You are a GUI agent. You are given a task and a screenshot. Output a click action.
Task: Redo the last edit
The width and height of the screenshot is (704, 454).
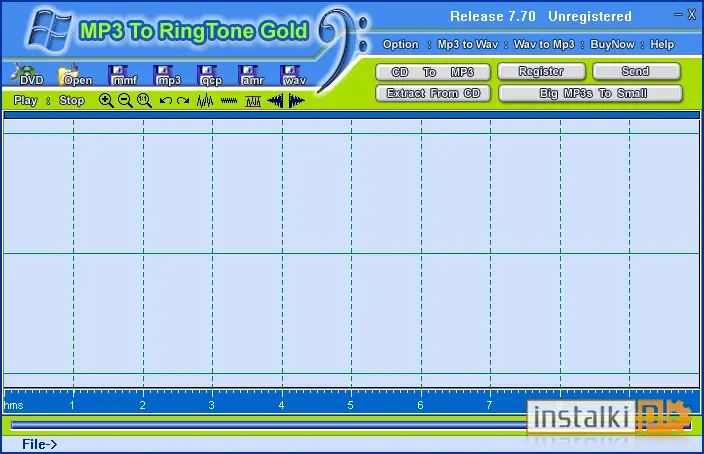tap(183, 101)
